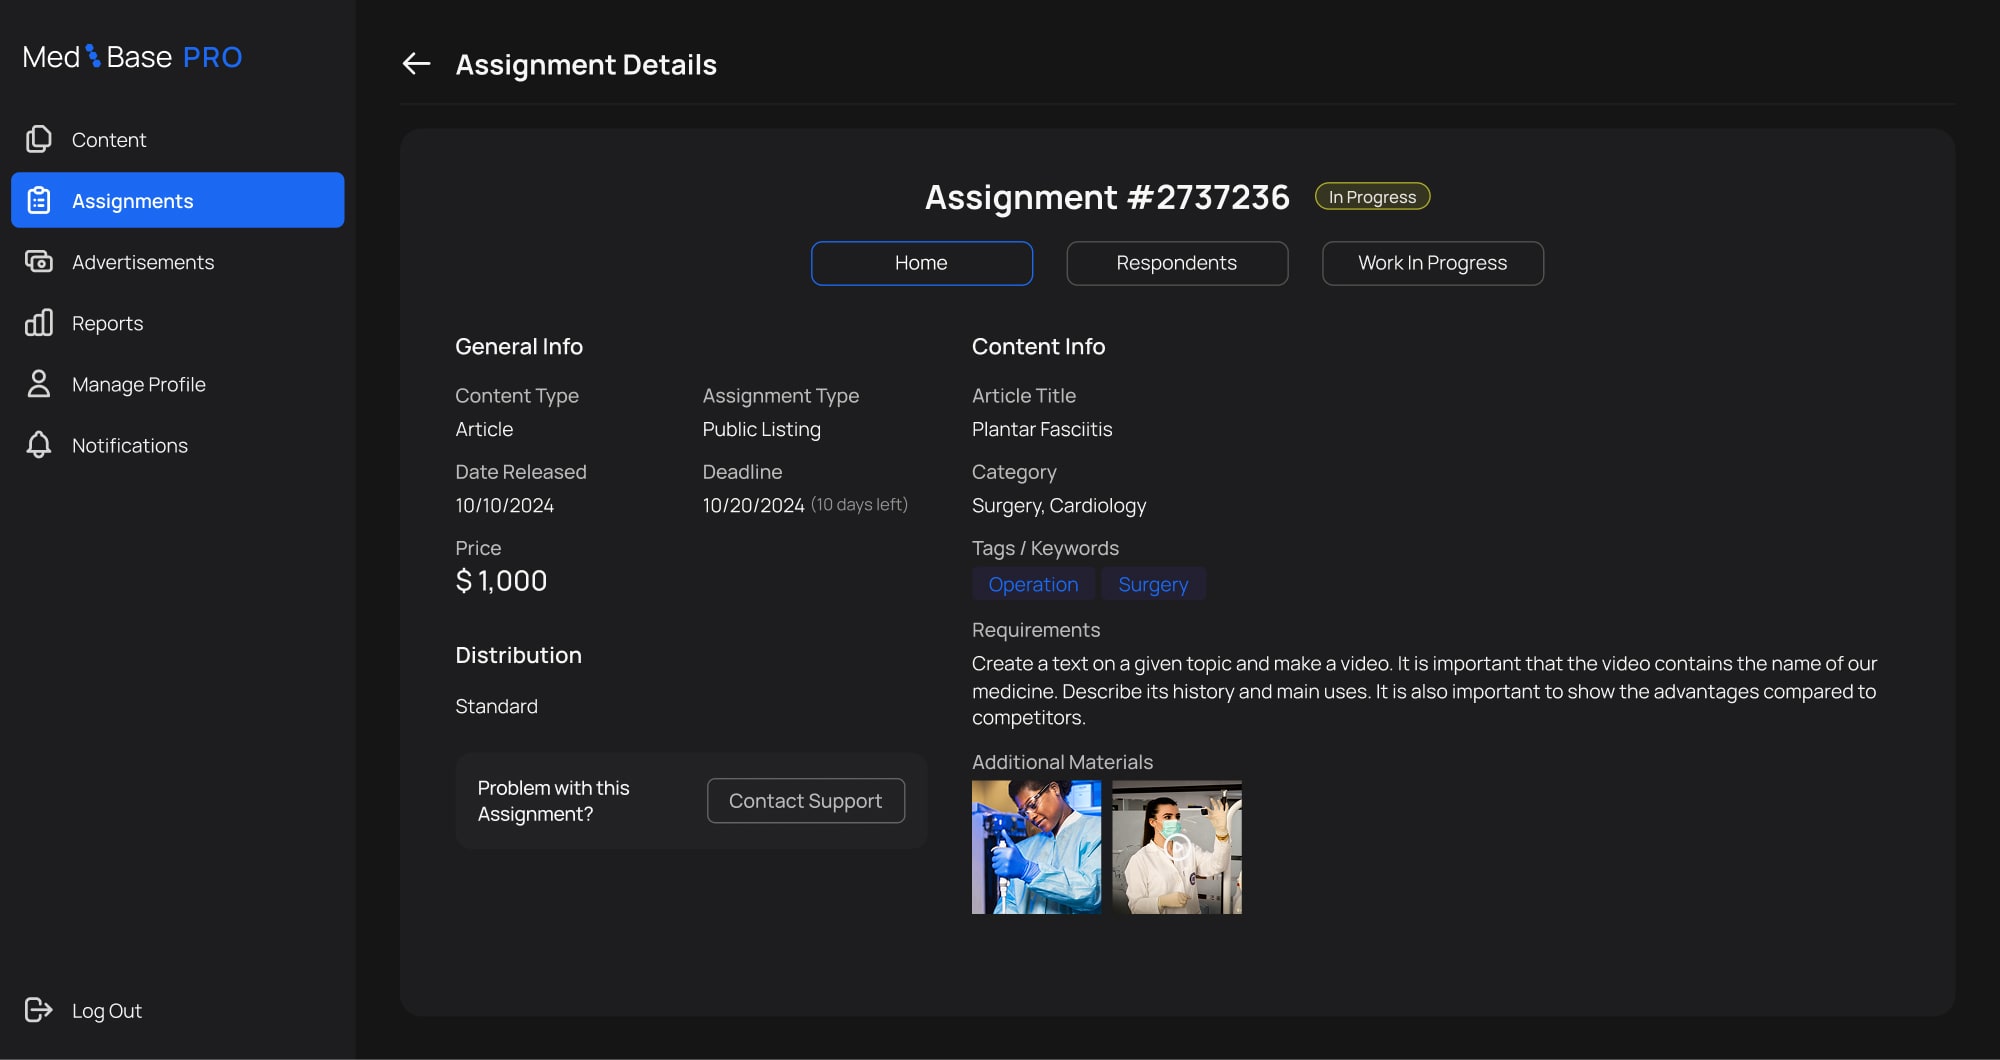The width and height of the screenshot is (2000, 1060).
Task: Click the Contact Support button
Action: tap(805, 801)
